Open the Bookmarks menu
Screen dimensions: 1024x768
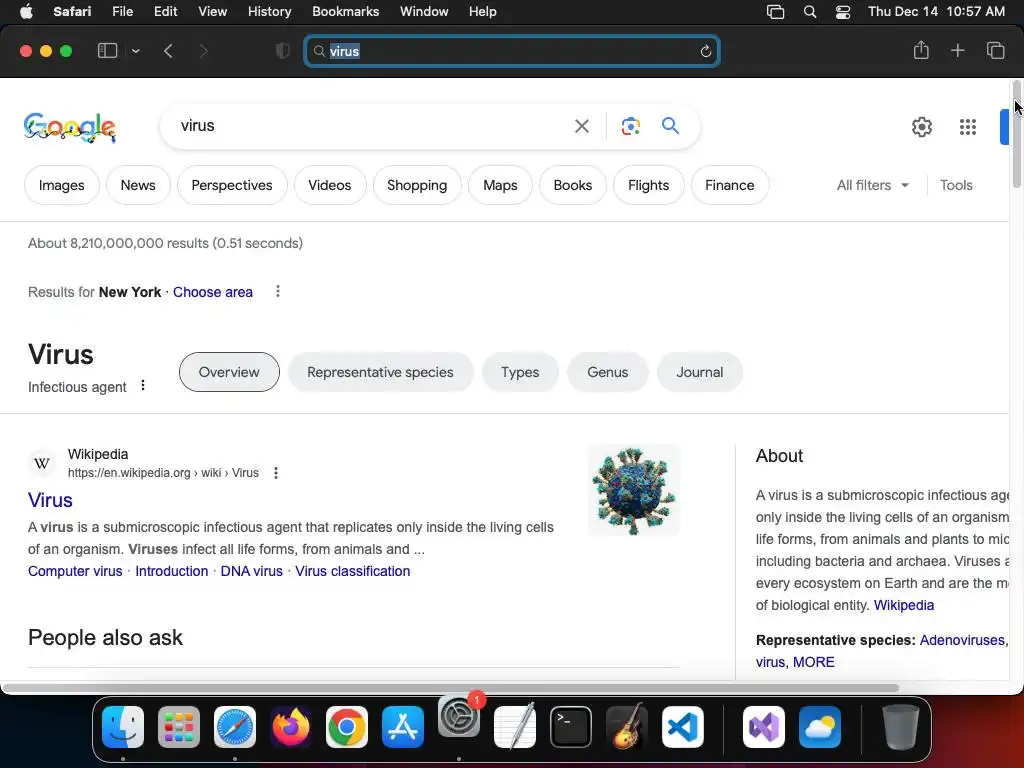345,11
